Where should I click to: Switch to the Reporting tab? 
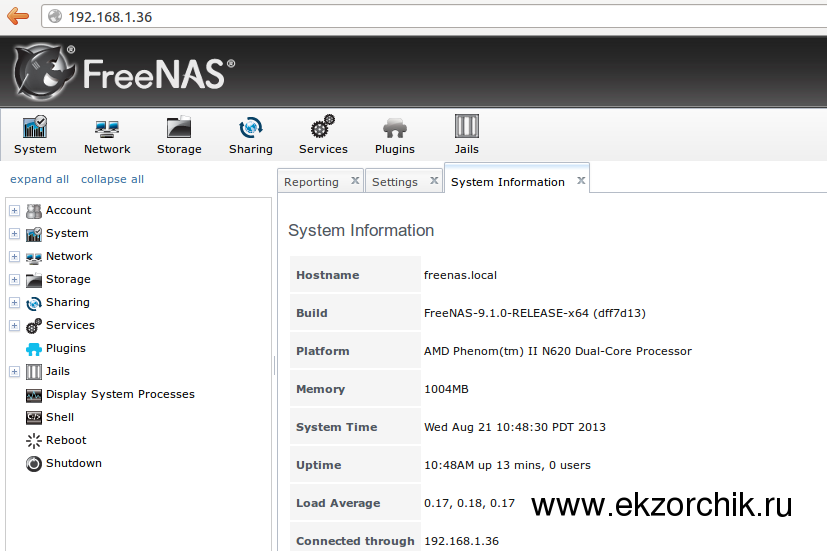point(311,182)
